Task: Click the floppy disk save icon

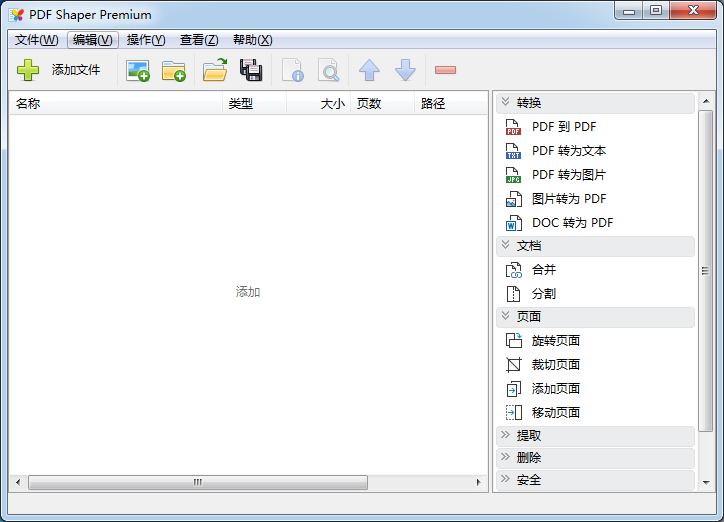Action: tap(251, 70)
